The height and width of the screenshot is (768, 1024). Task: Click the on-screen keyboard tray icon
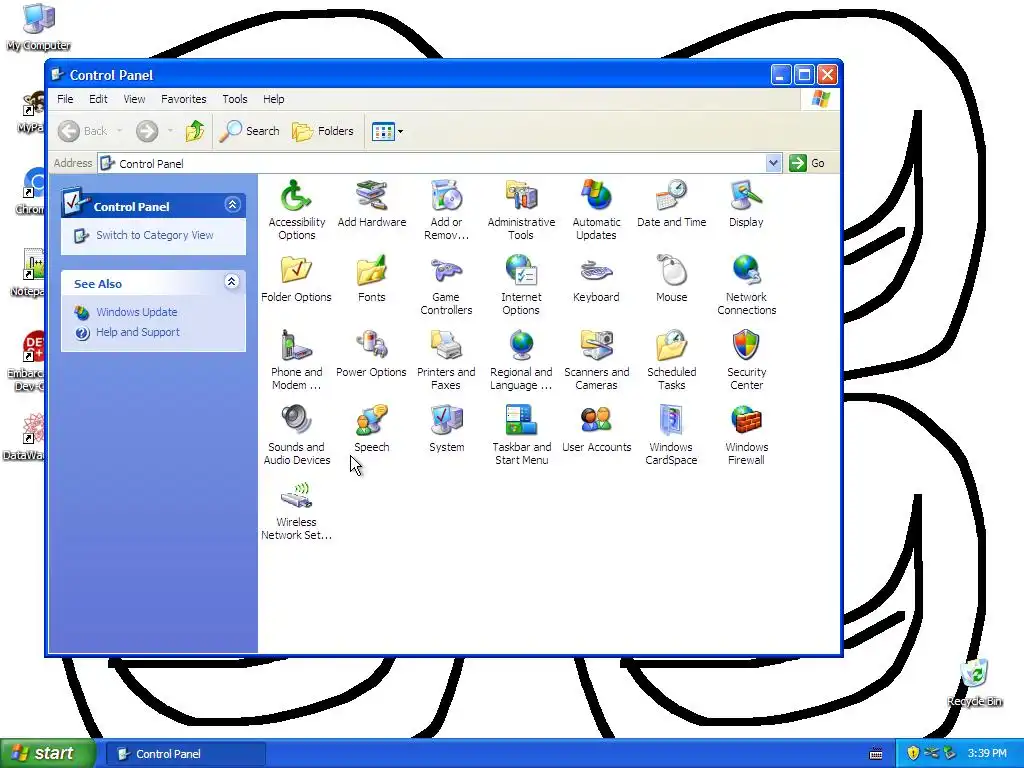point(876,754)
